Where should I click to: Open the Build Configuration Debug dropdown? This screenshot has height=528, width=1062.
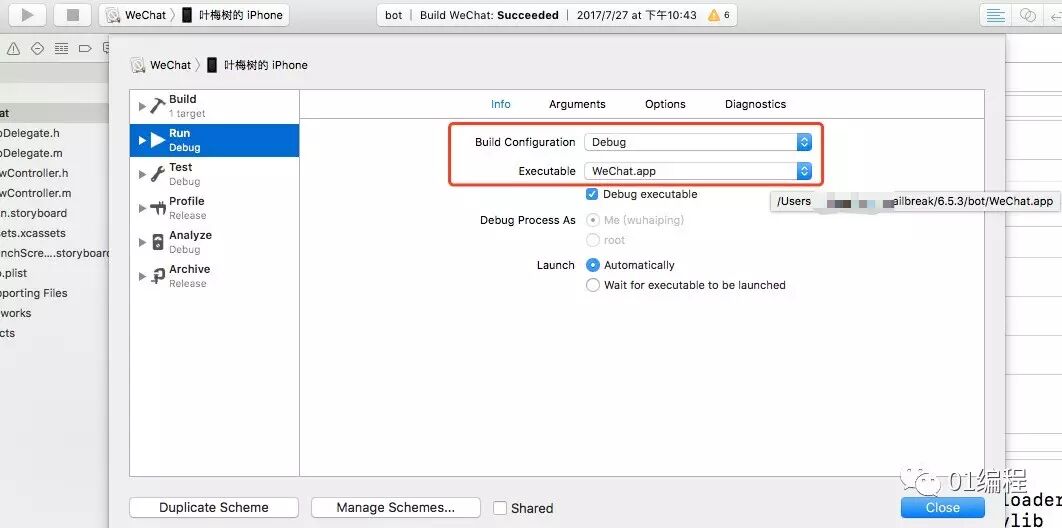(x=698, y=142)
